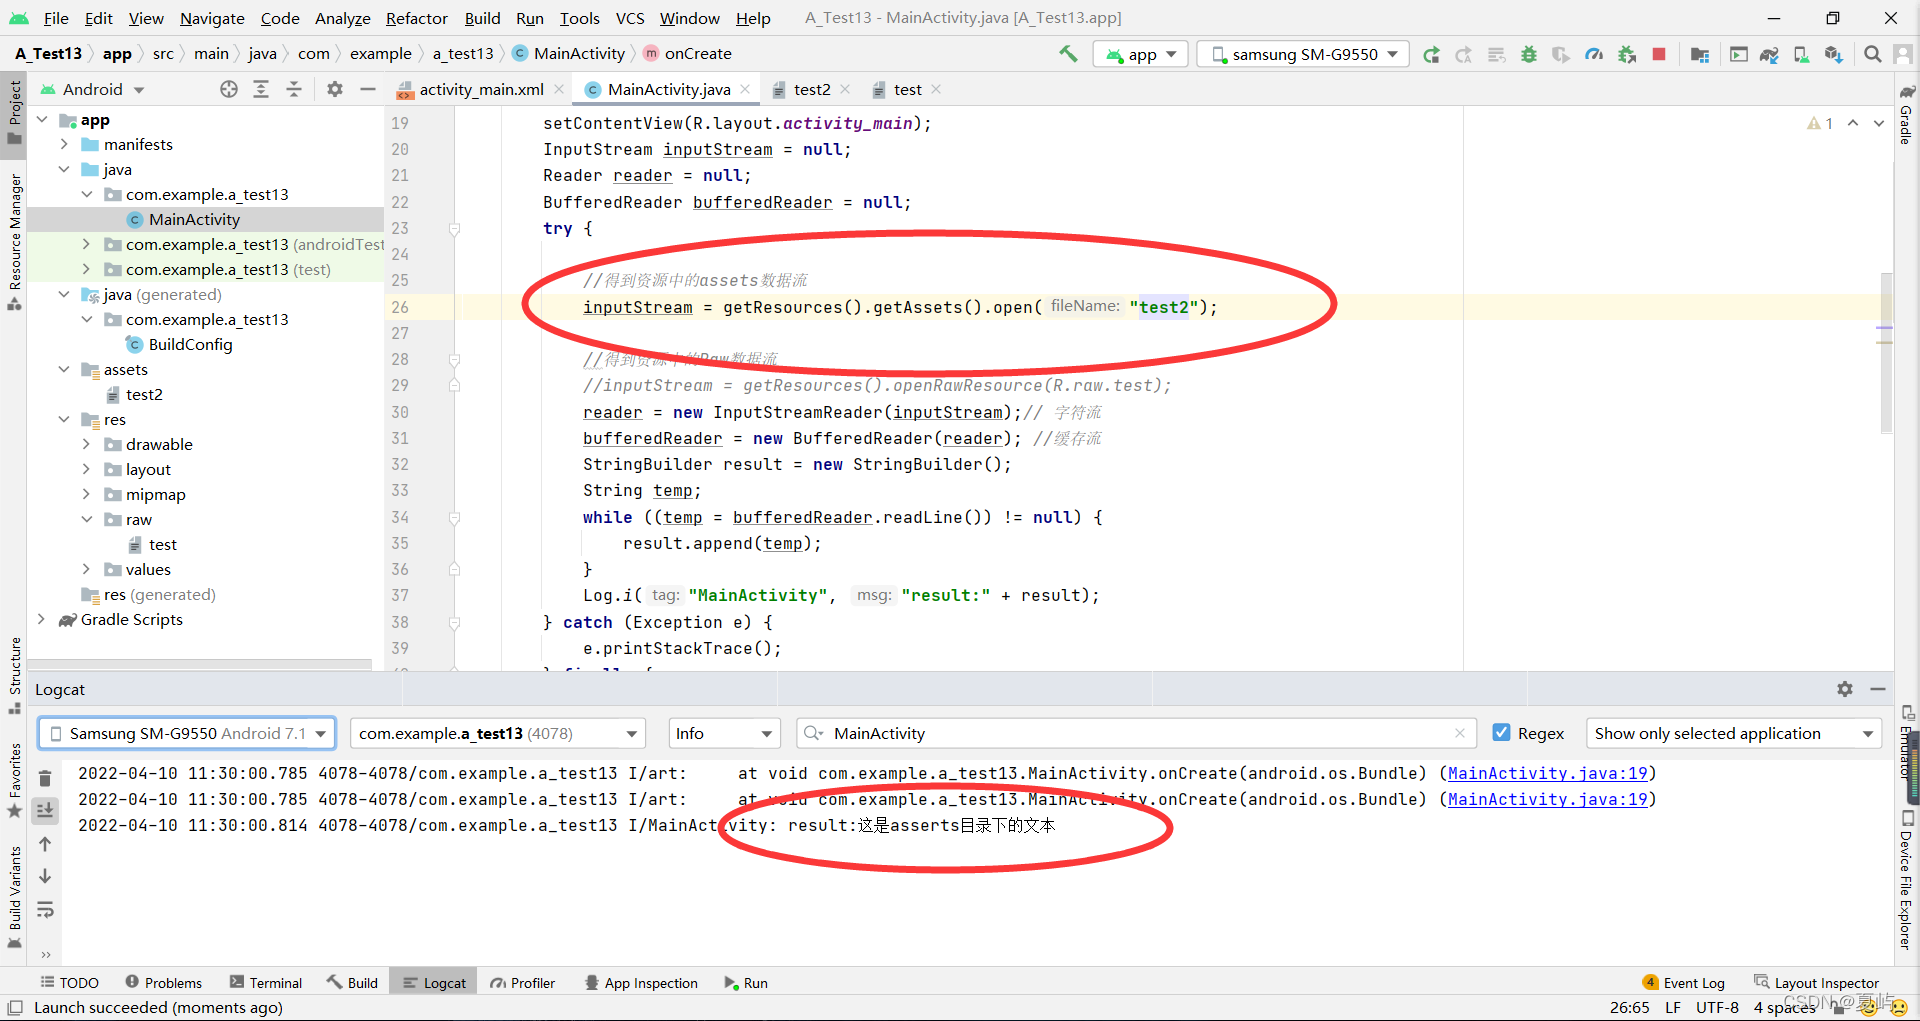
Task: Click the Run app (rerun) icon
Action: coord(1431,54)
